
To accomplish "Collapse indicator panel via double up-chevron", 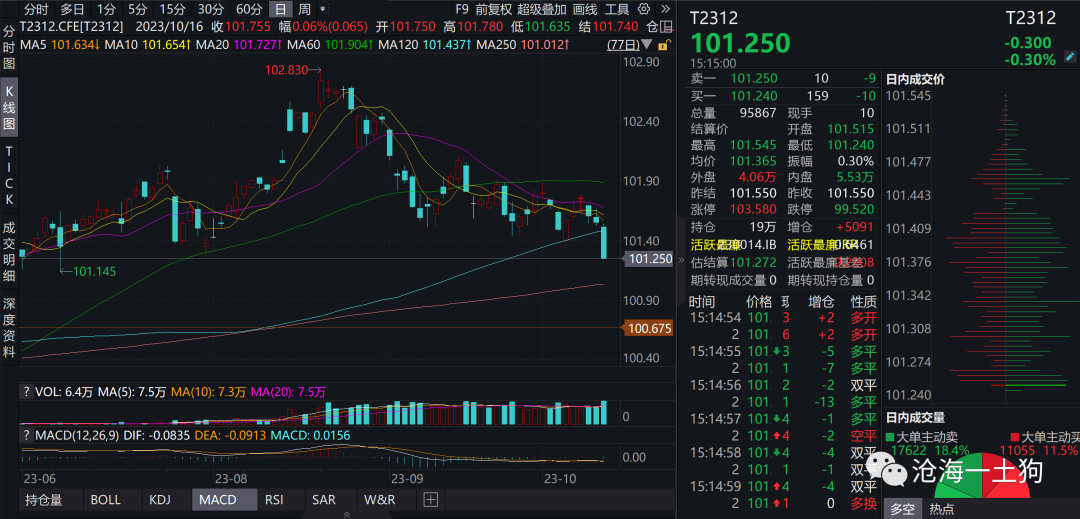I will (345, 515).
